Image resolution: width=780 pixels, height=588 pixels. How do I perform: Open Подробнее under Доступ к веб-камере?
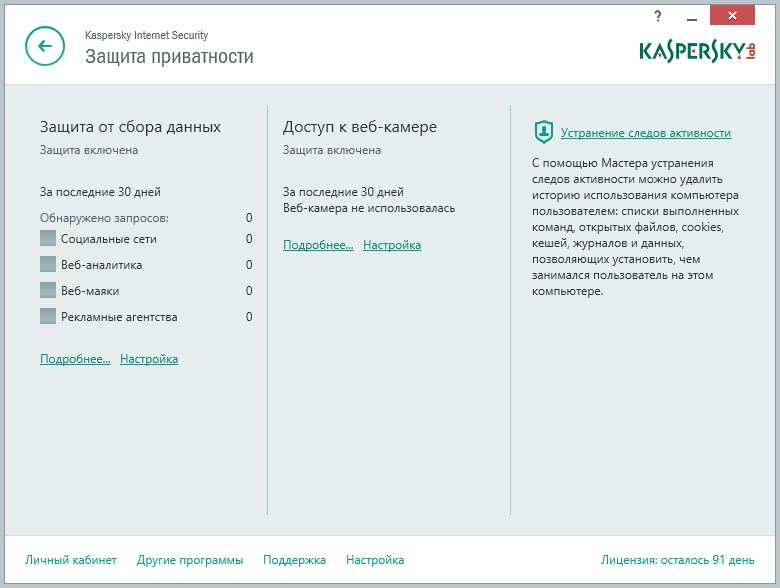point(318,245)
